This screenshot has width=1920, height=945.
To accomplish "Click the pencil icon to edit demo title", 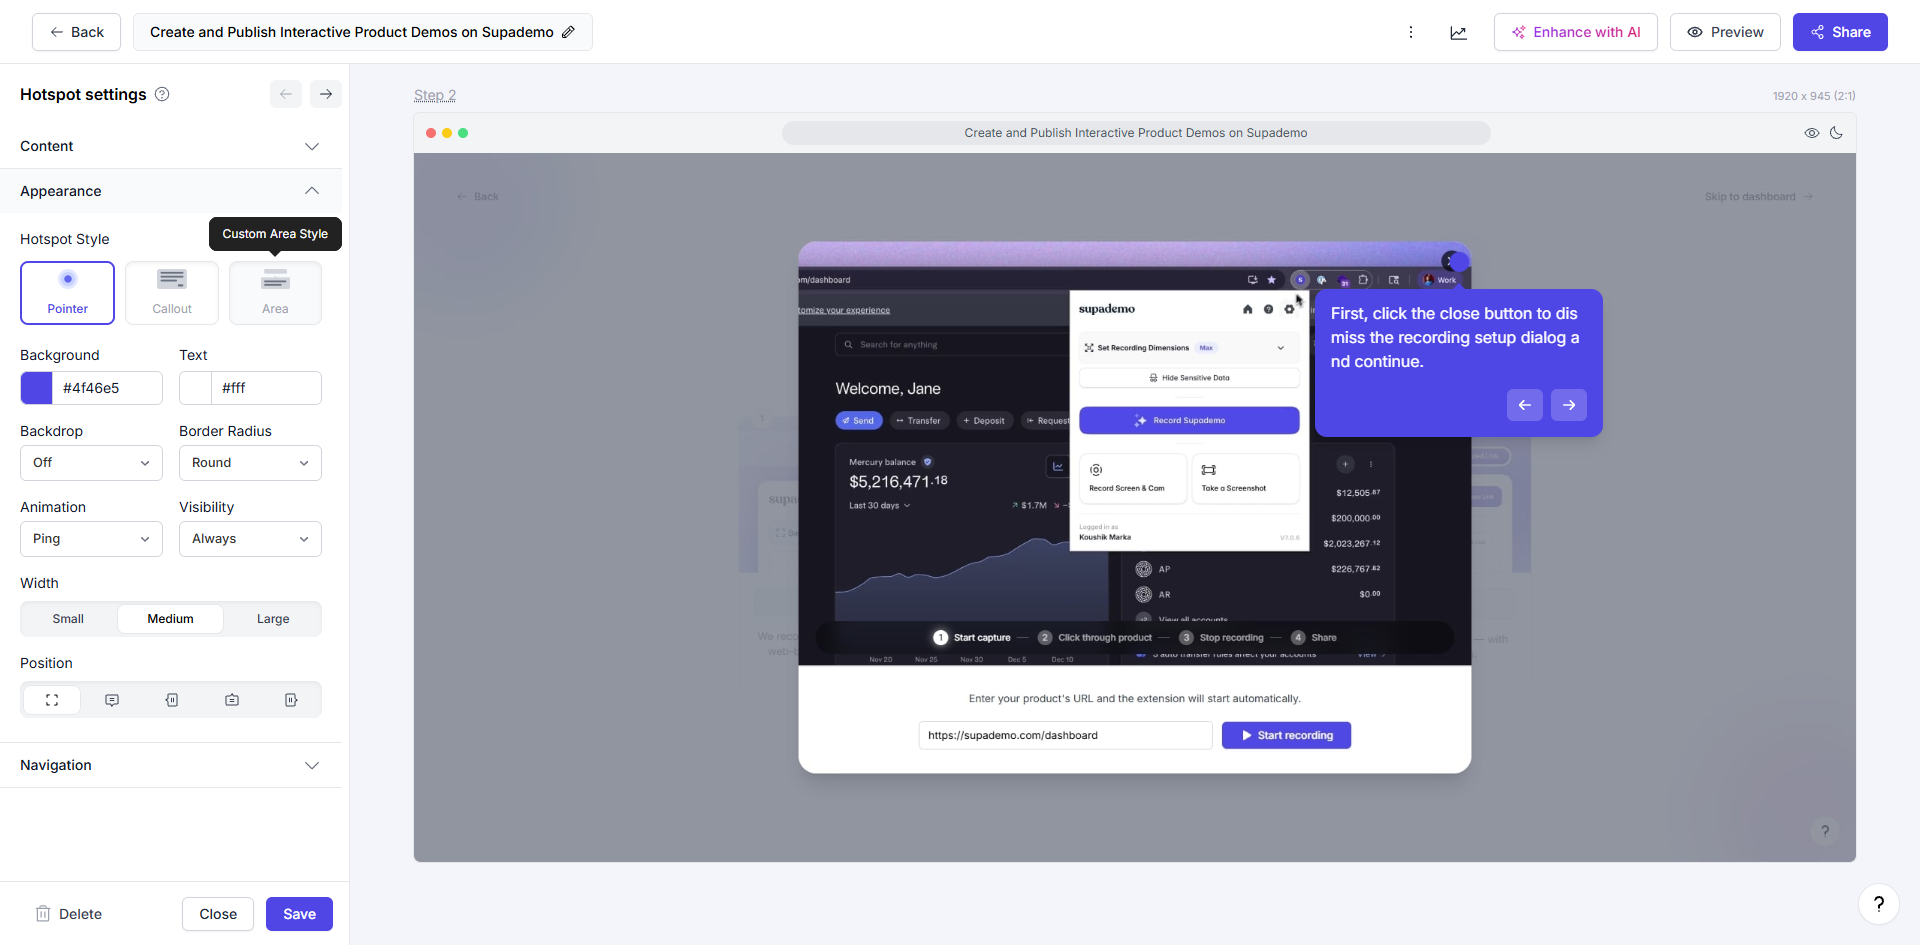I will tap(568, 32).
